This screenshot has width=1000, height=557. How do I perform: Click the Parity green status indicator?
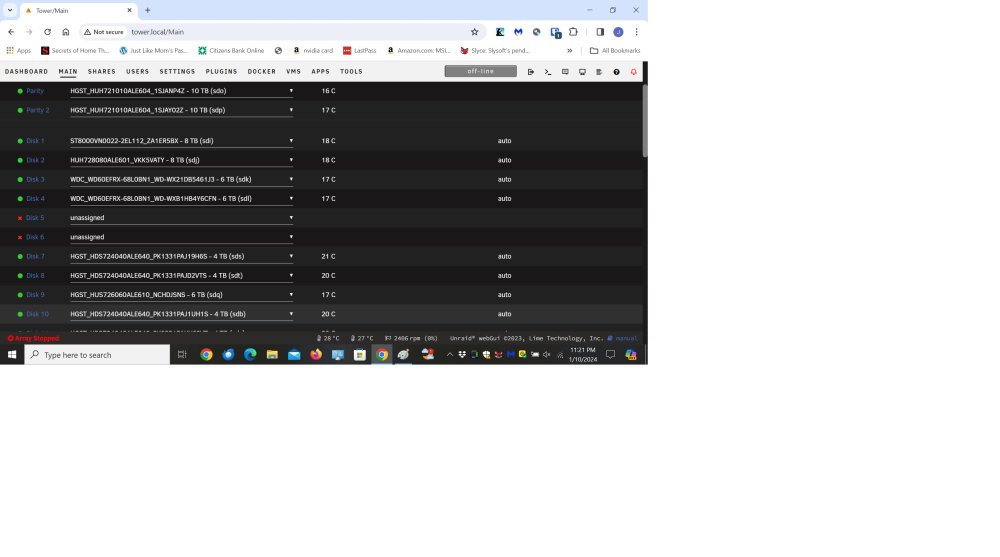coord(20,91)
